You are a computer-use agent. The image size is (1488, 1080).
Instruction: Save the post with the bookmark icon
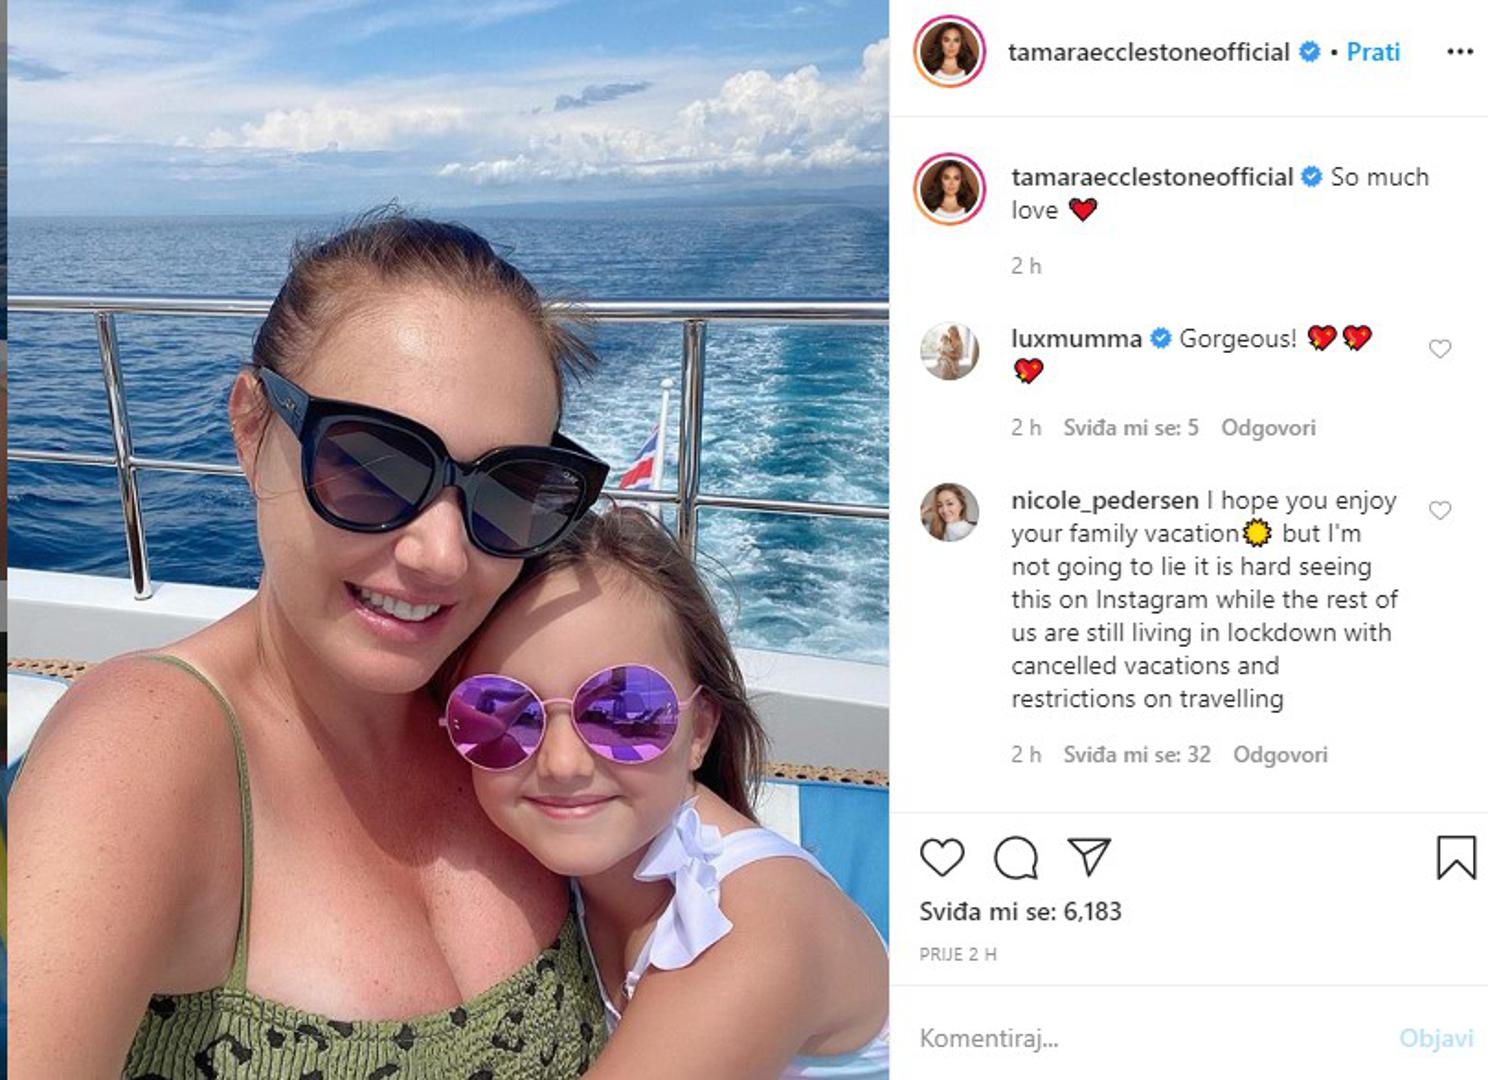pyautogui.click(x=1456, y=857)
